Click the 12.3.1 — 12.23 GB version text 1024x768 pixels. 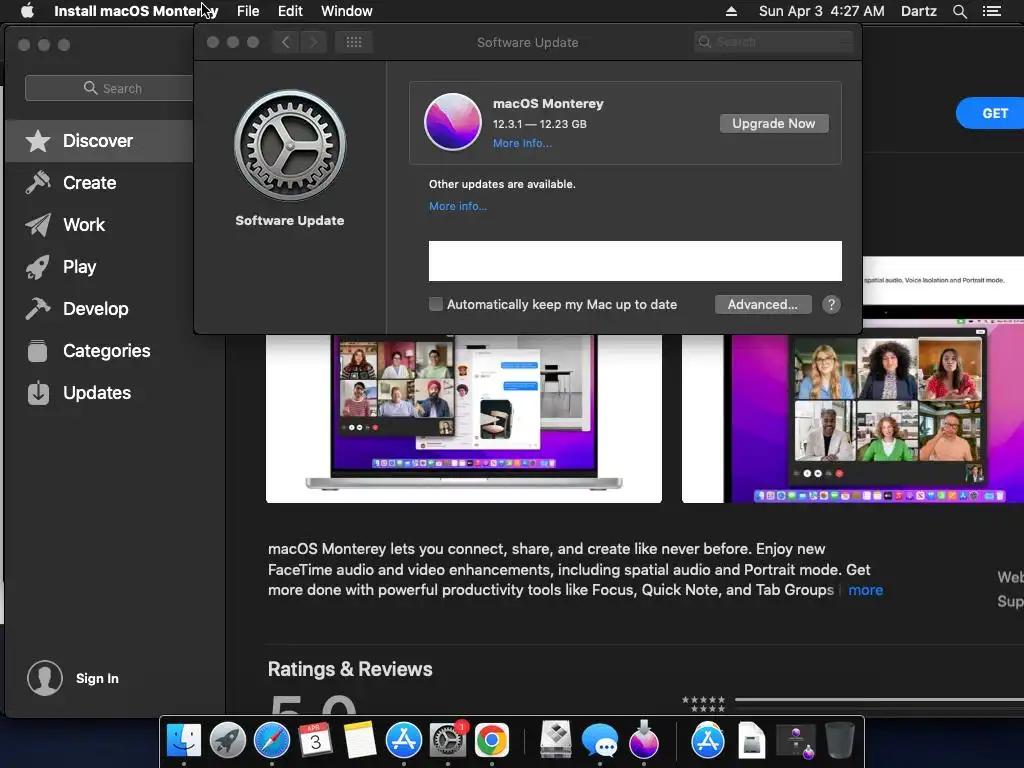click(539, 124)
